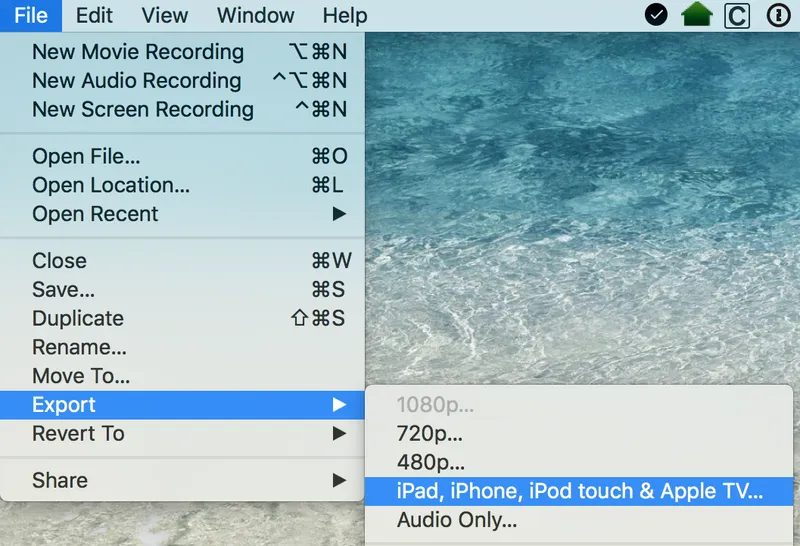
Task: Export as 480p...
Action: [579, 462]
